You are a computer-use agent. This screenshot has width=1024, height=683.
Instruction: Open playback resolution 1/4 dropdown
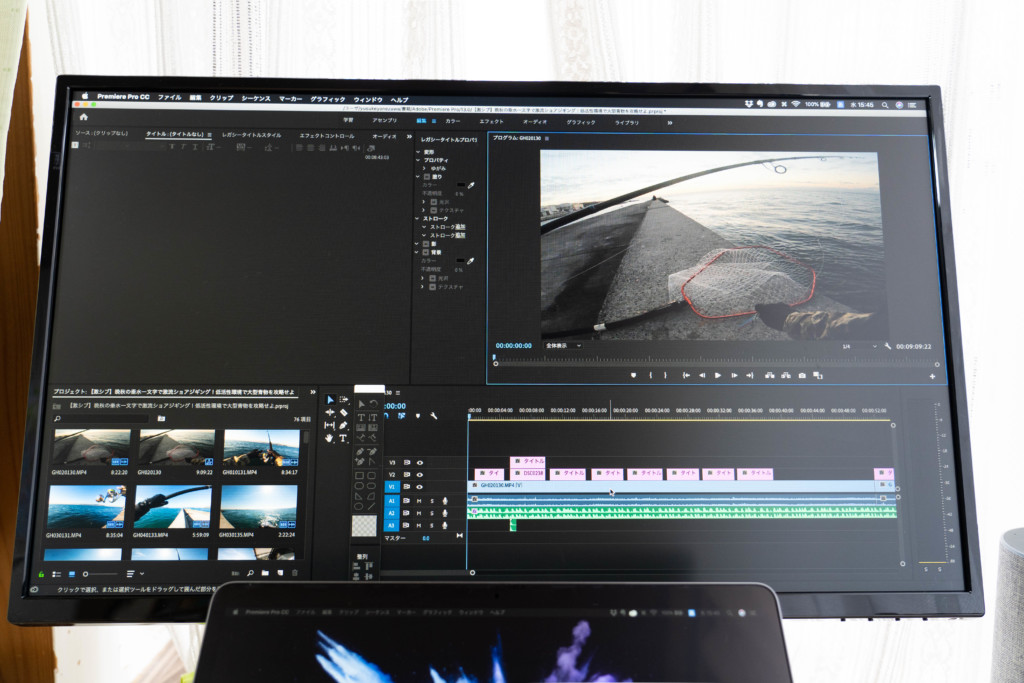(x=859, y=346)
